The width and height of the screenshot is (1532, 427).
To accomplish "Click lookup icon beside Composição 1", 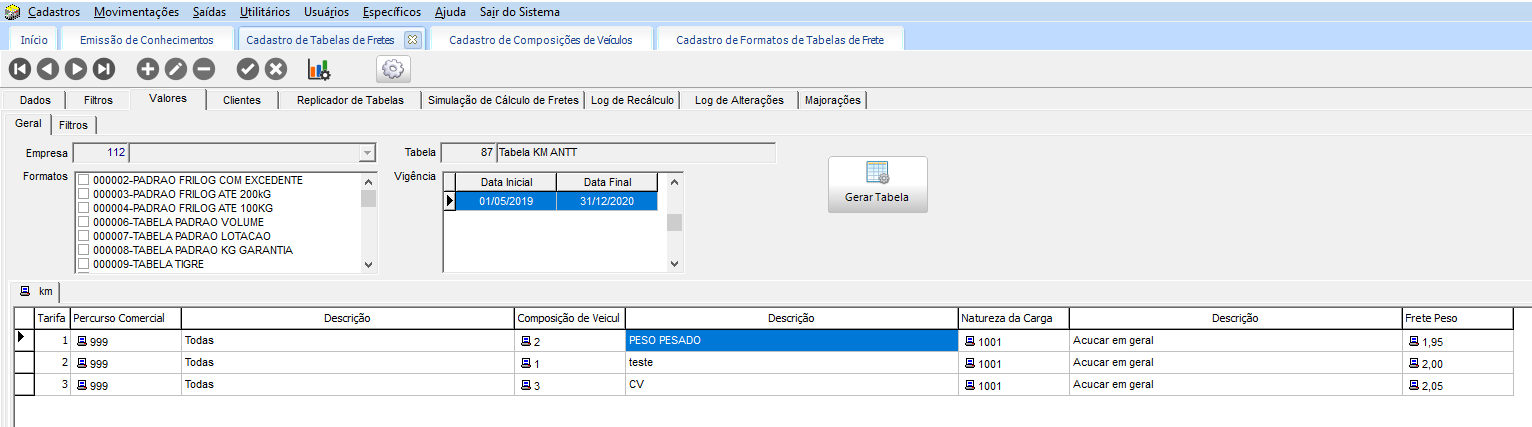I will coord(526,363).
